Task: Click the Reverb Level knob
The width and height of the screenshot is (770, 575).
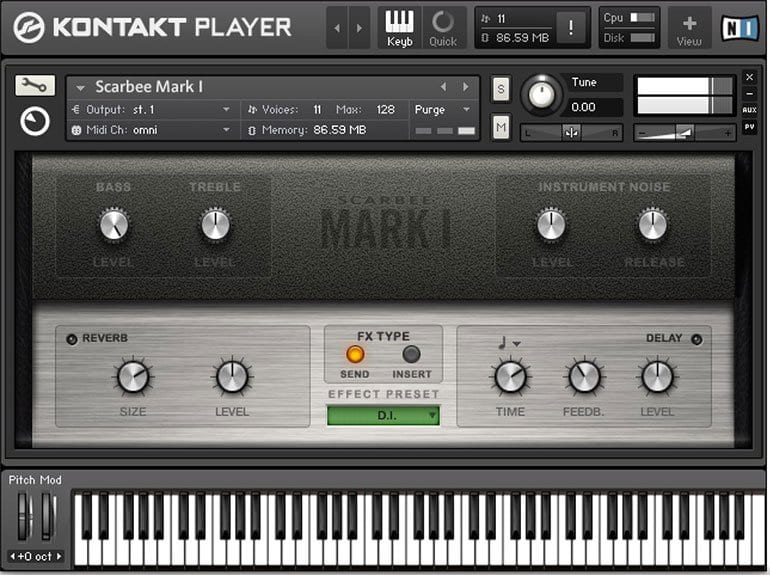Action: [232, 377]
